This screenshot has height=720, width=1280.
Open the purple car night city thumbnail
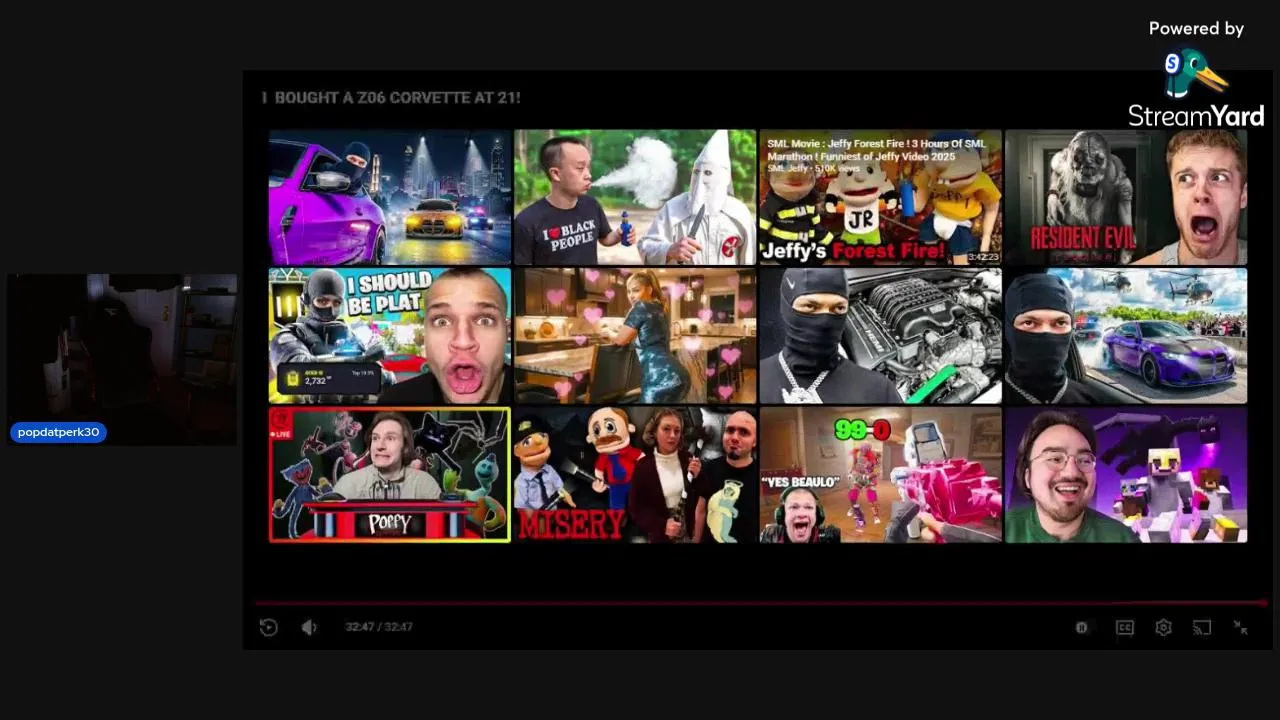click(x=390, y=197)
